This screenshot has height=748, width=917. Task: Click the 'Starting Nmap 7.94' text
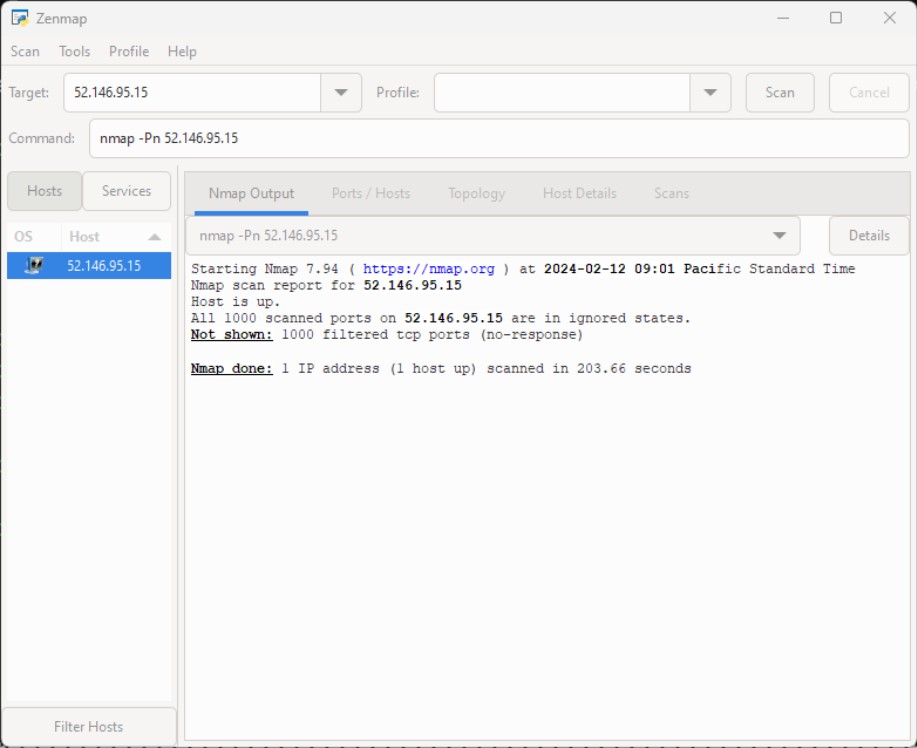pyautogui.click(x=264, y=269)
